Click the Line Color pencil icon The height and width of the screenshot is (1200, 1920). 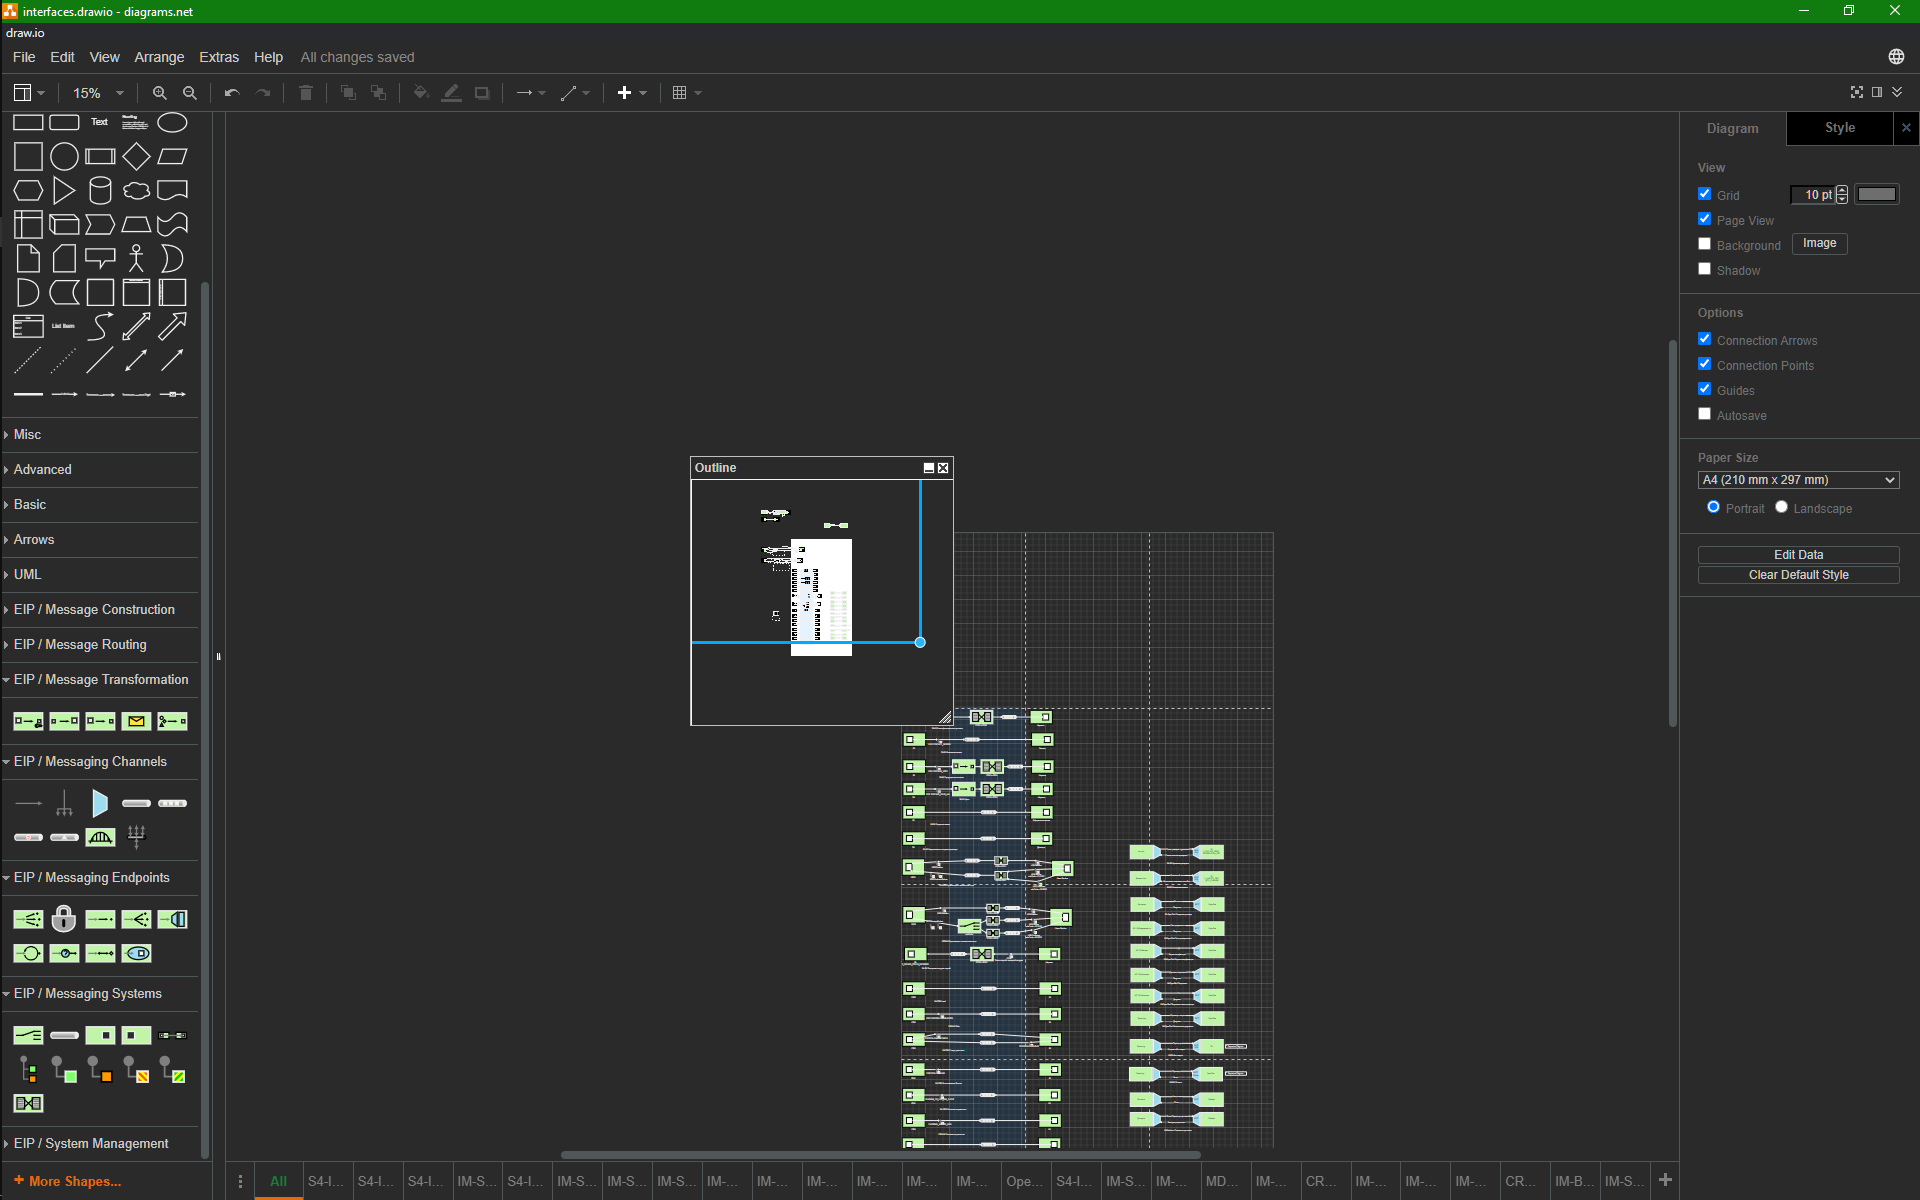[451, 93]
